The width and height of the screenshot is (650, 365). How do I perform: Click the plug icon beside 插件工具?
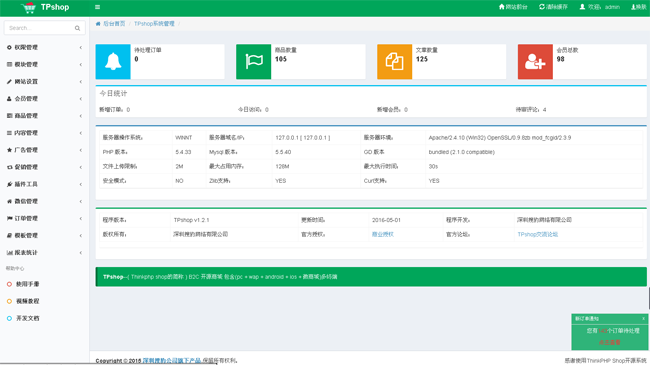[x=9, y=184]
